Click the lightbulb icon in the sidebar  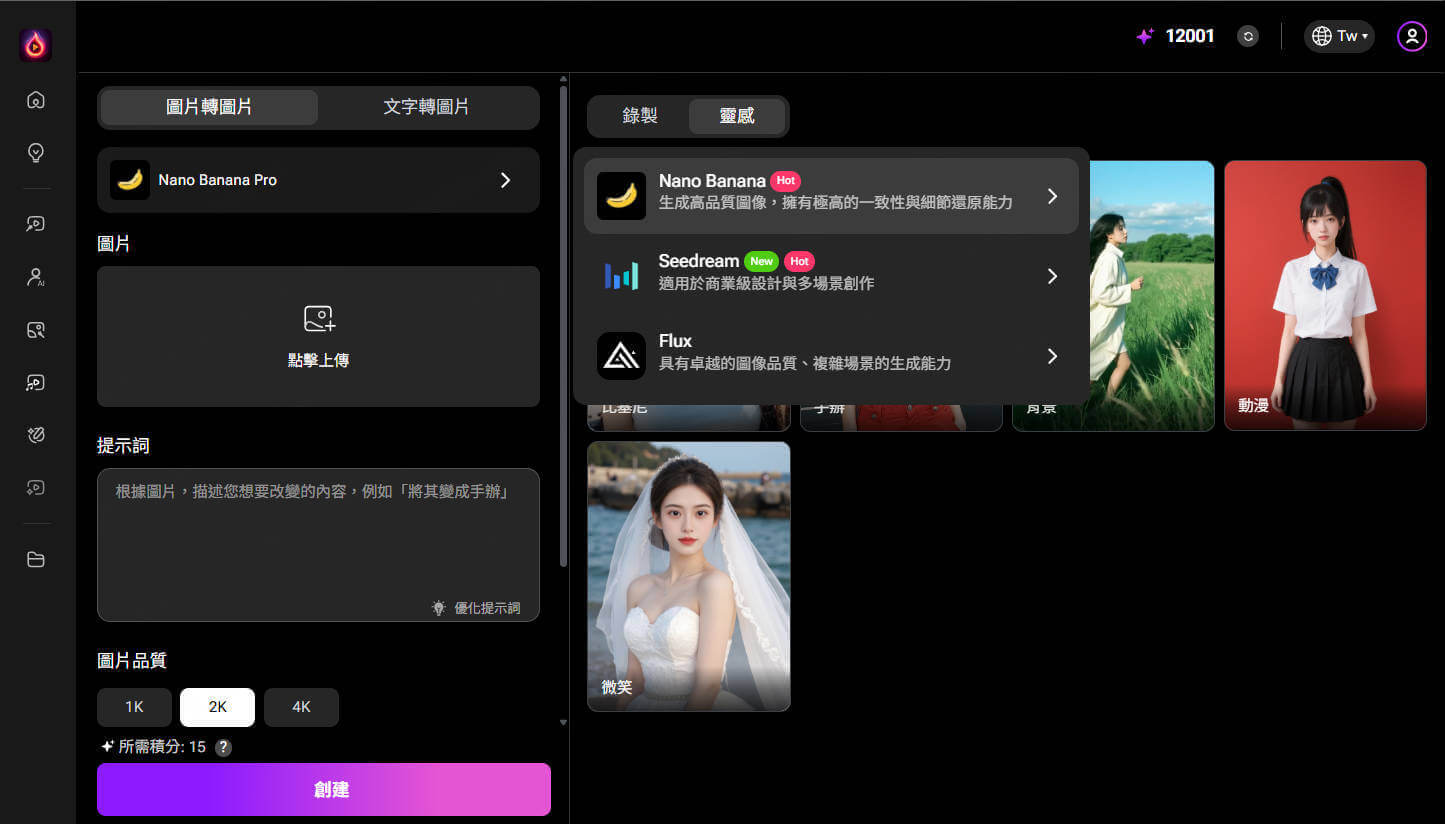coord(36,153)
